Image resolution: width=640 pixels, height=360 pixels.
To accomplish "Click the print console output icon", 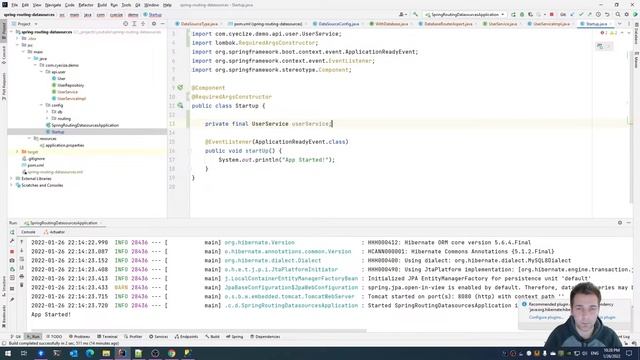I will (22, 277).
